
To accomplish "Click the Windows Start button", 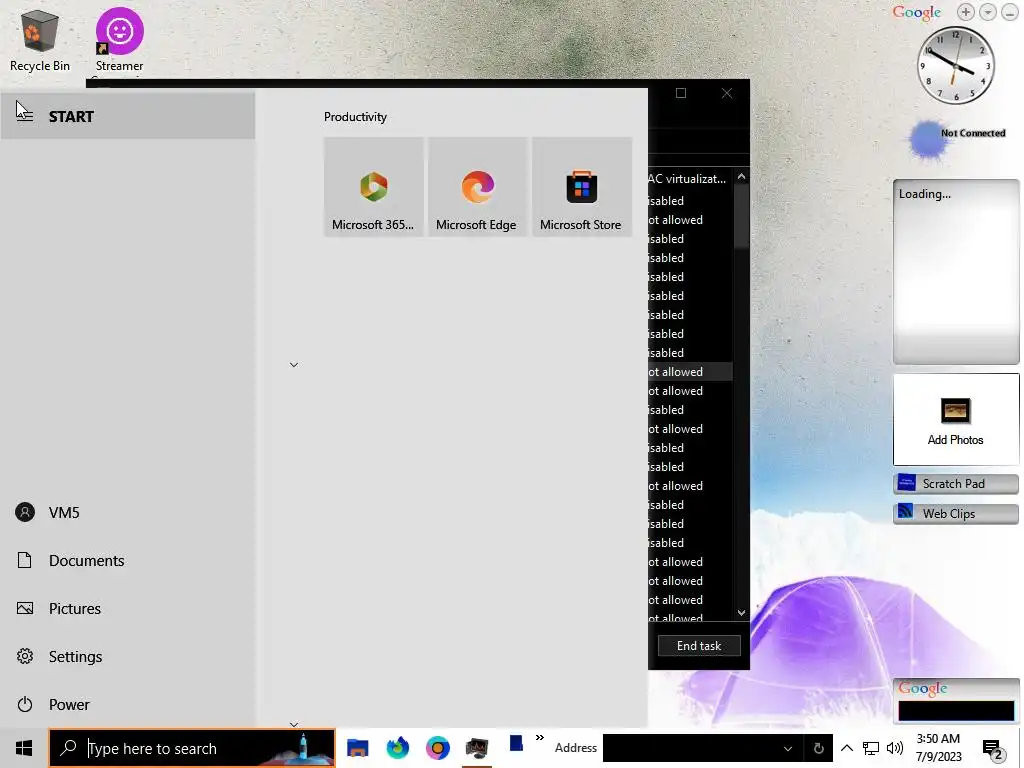I will point(24,748).
